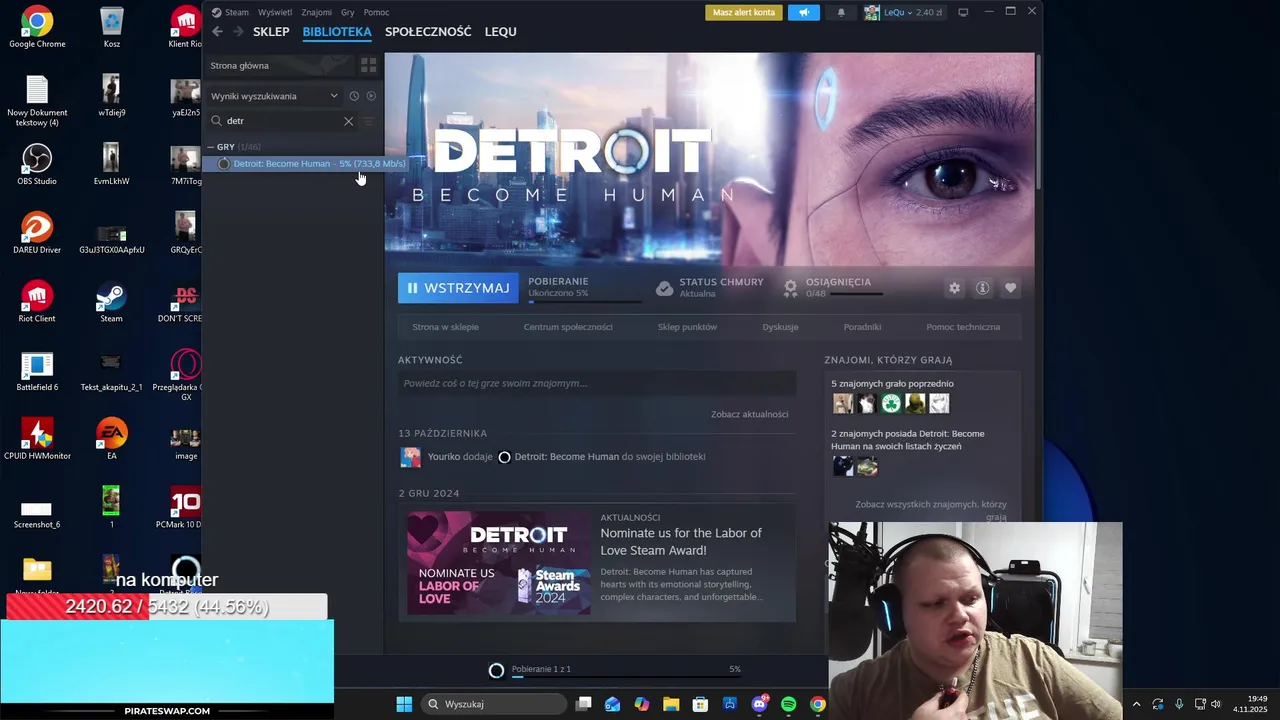Click the activity post input field

point(597,383)
